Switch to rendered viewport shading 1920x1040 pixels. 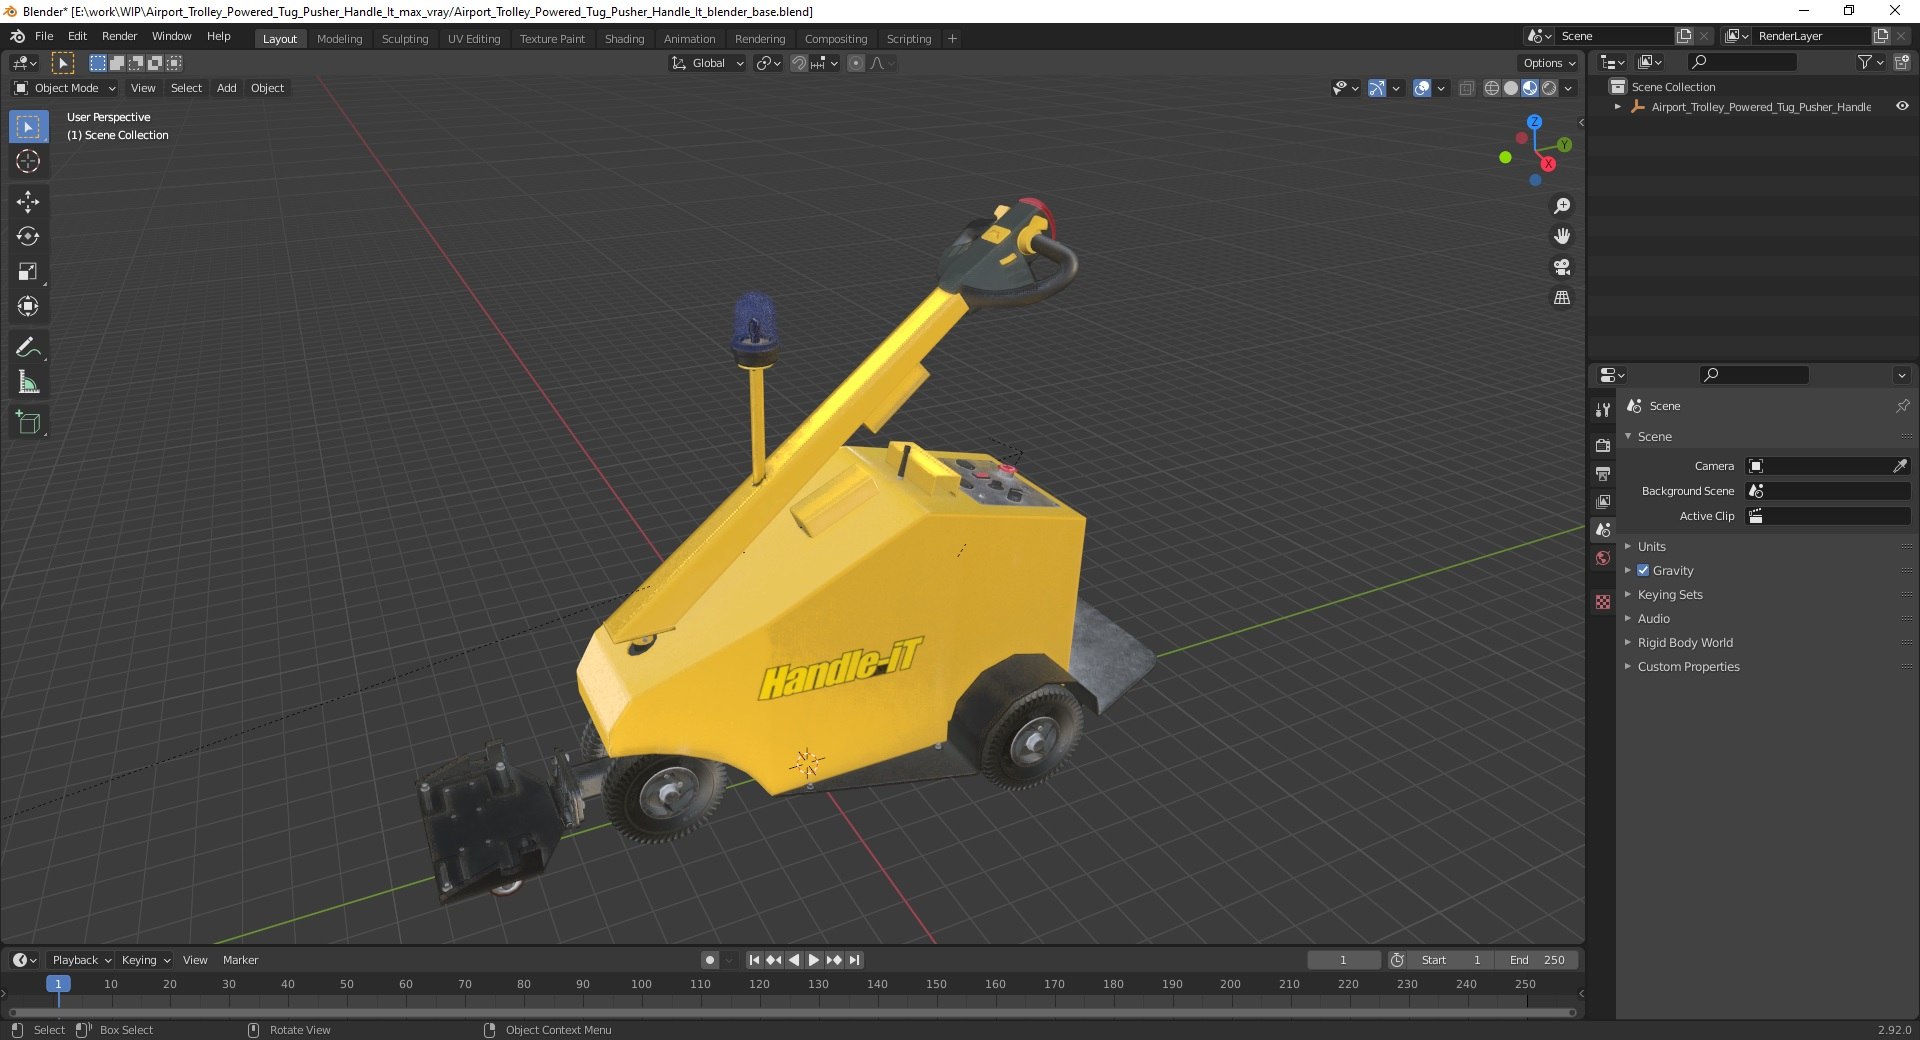pyautogui.click(x=1549, y=88)
